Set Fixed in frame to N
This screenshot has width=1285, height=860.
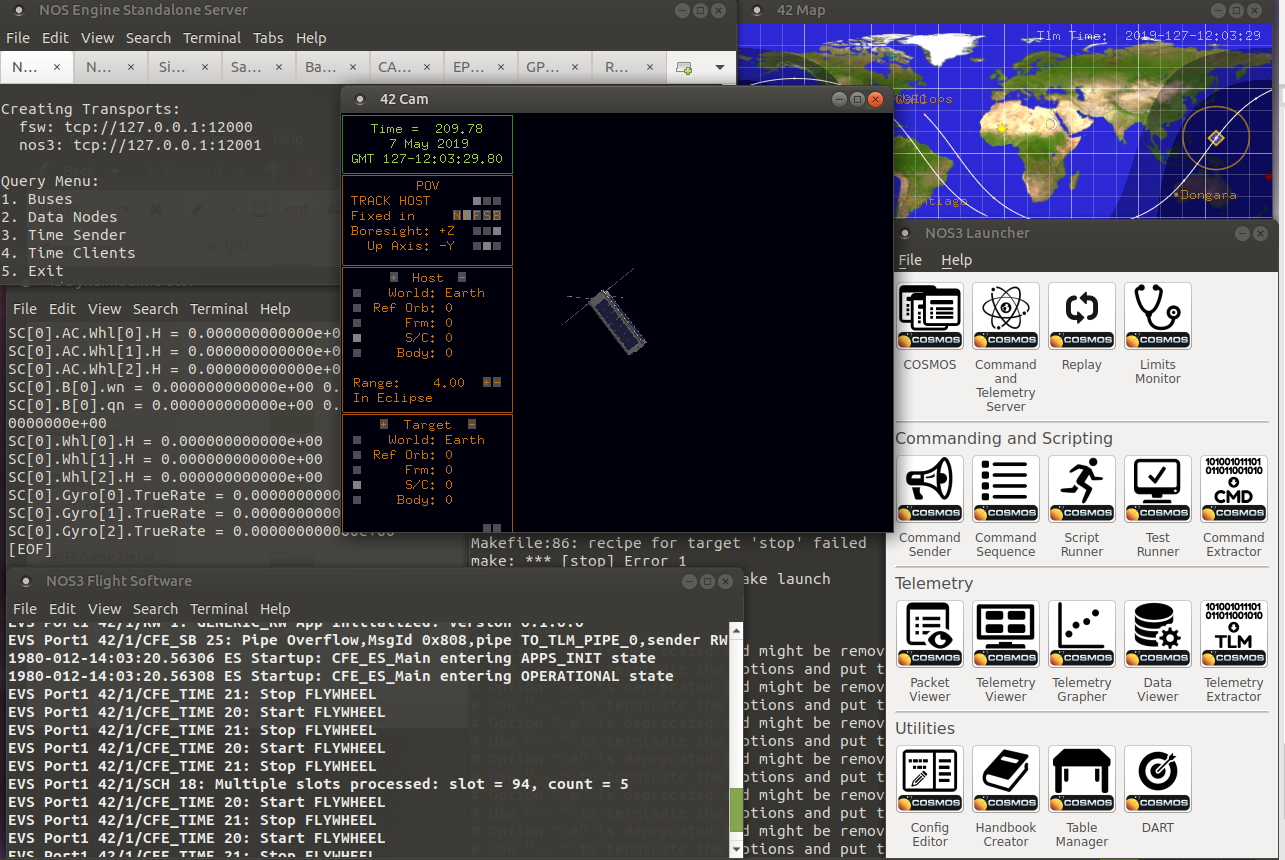pos(458,215)
